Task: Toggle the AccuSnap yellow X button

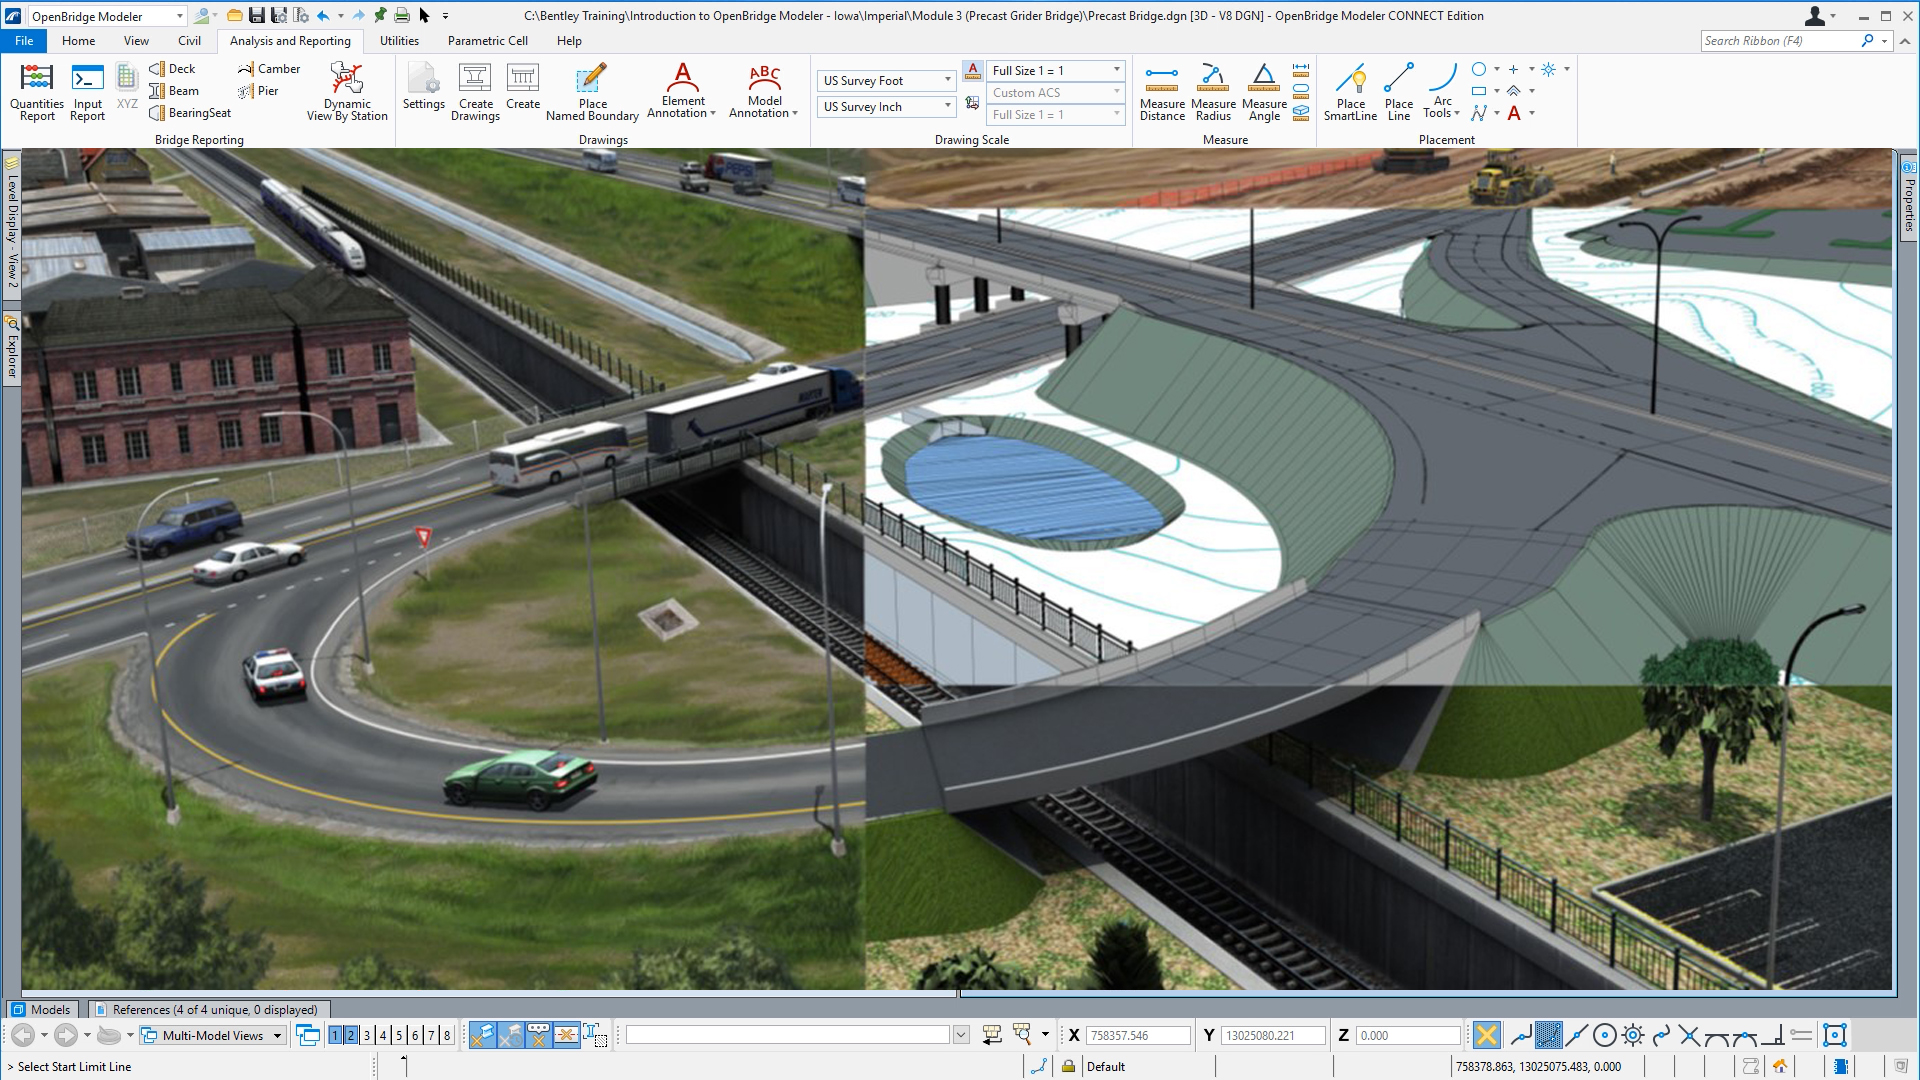Action: pyautogui.click(x=1487, y=1035)
